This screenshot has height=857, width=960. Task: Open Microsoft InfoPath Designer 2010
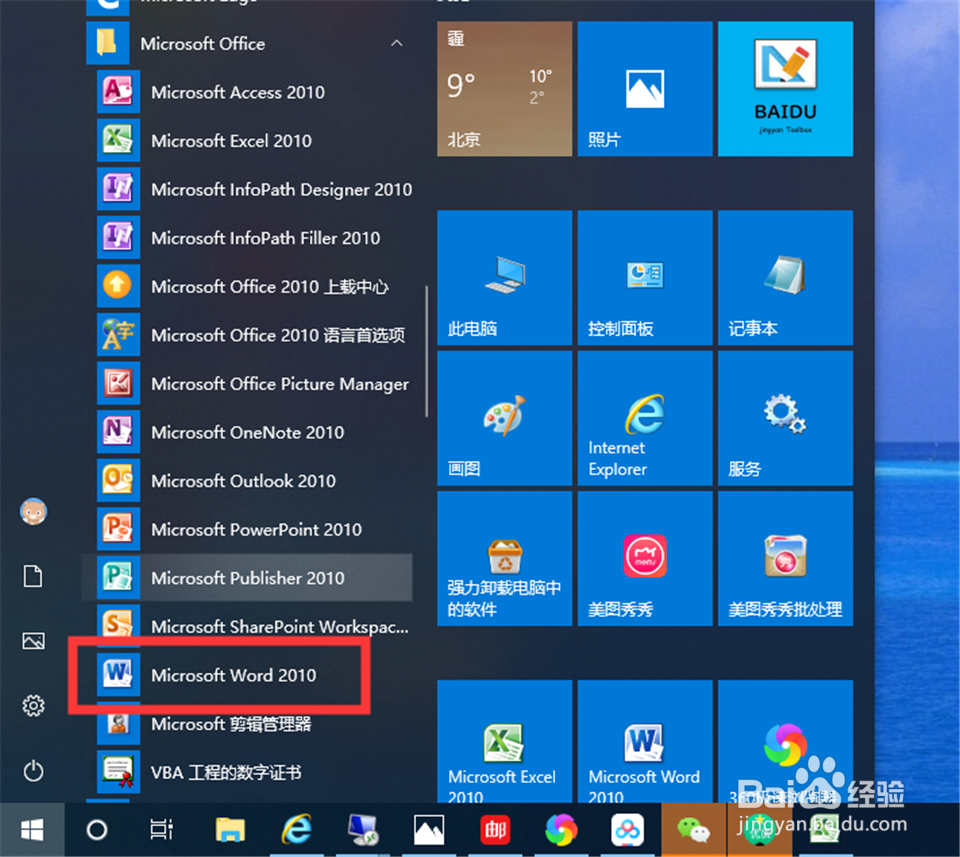pyautogui.click(x=248, y=189)
